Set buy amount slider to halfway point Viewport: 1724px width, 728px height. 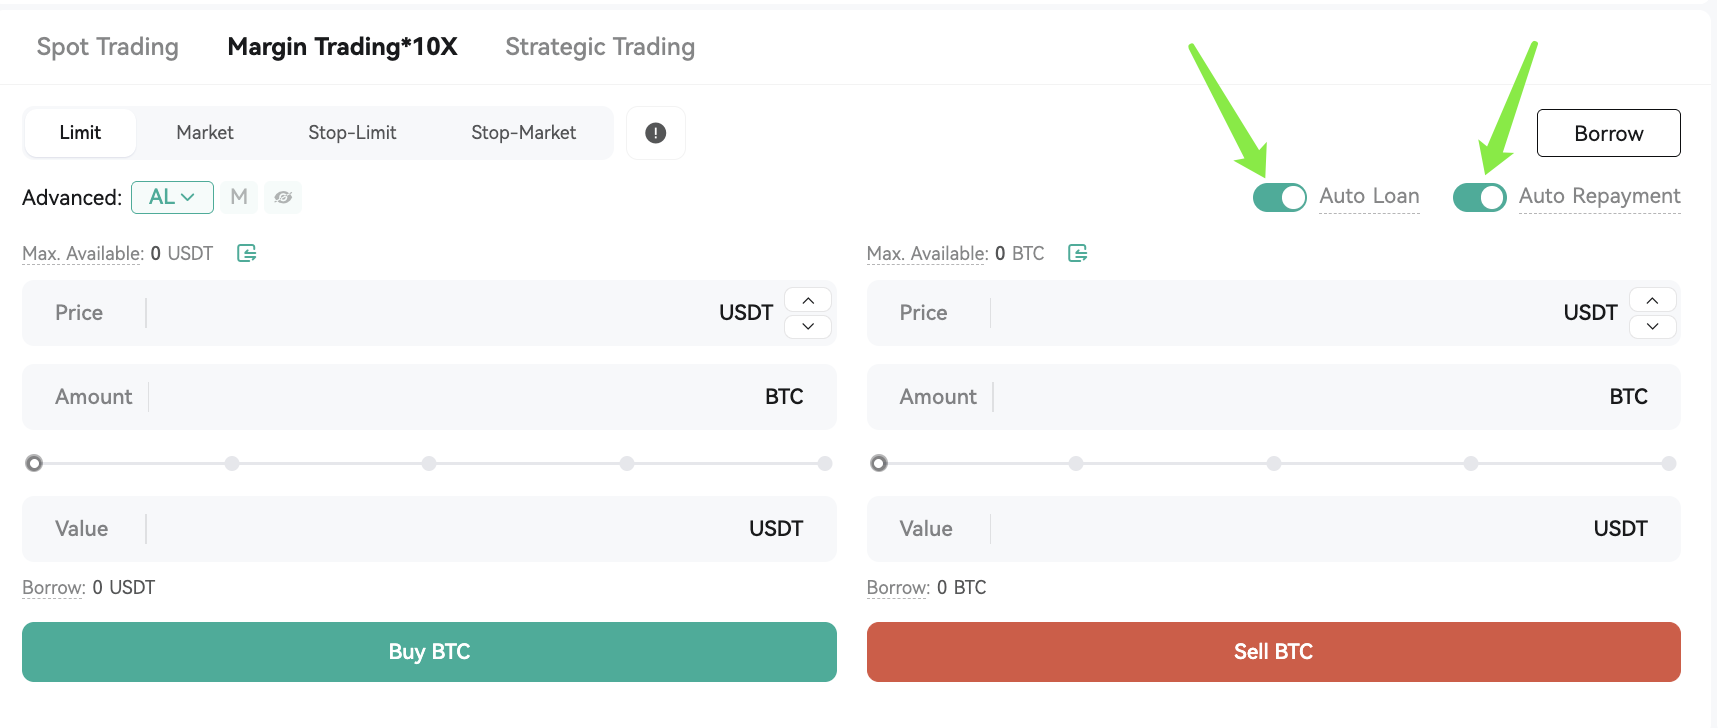click(x=429, y=463)
